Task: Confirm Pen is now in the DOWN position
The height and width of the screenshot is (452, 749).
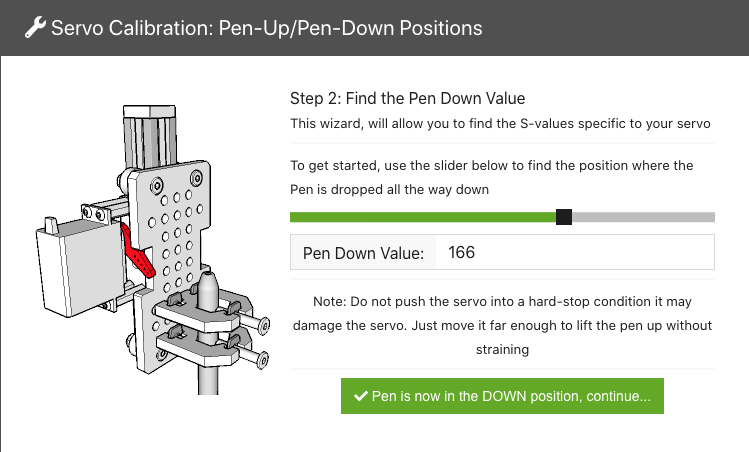Action: [502, 396]
